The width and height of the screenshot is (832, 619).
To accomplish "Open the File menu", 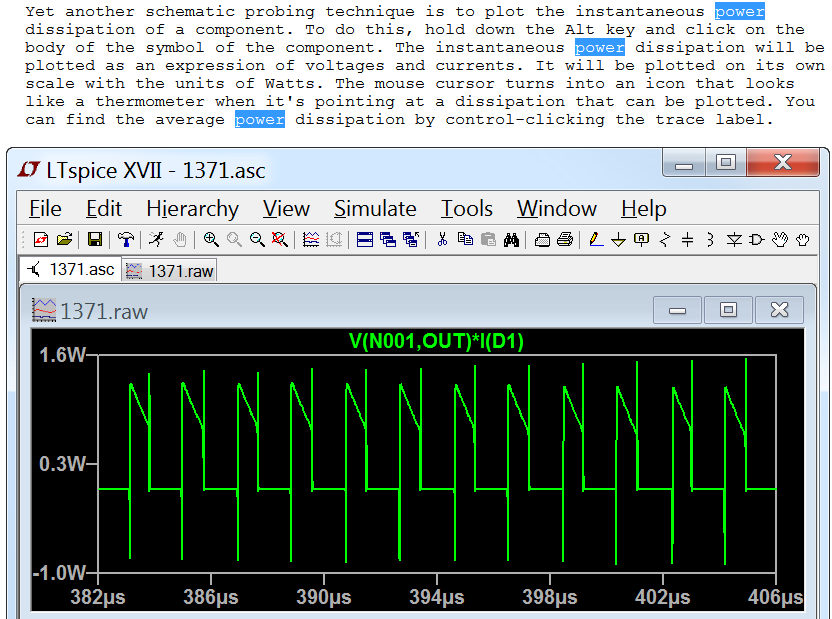I will (x=45, y=208).
